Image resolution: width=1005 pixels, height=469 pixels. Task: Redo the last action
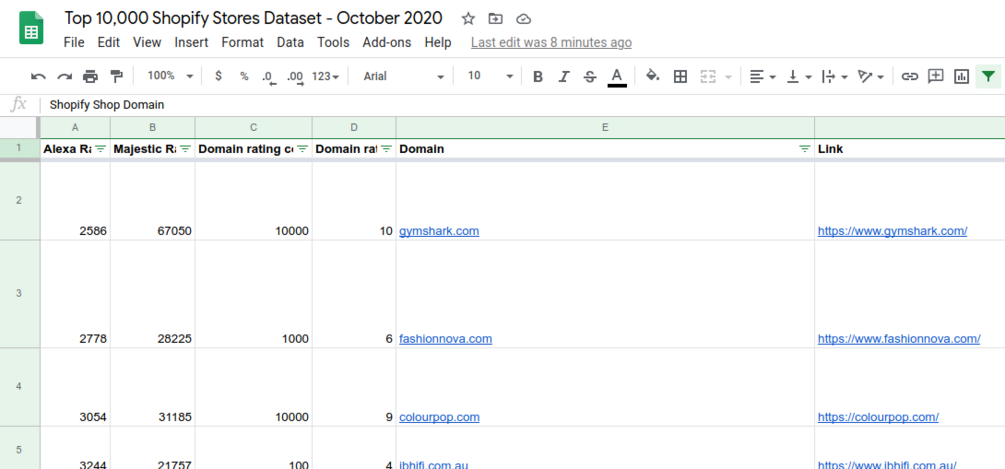65,77
